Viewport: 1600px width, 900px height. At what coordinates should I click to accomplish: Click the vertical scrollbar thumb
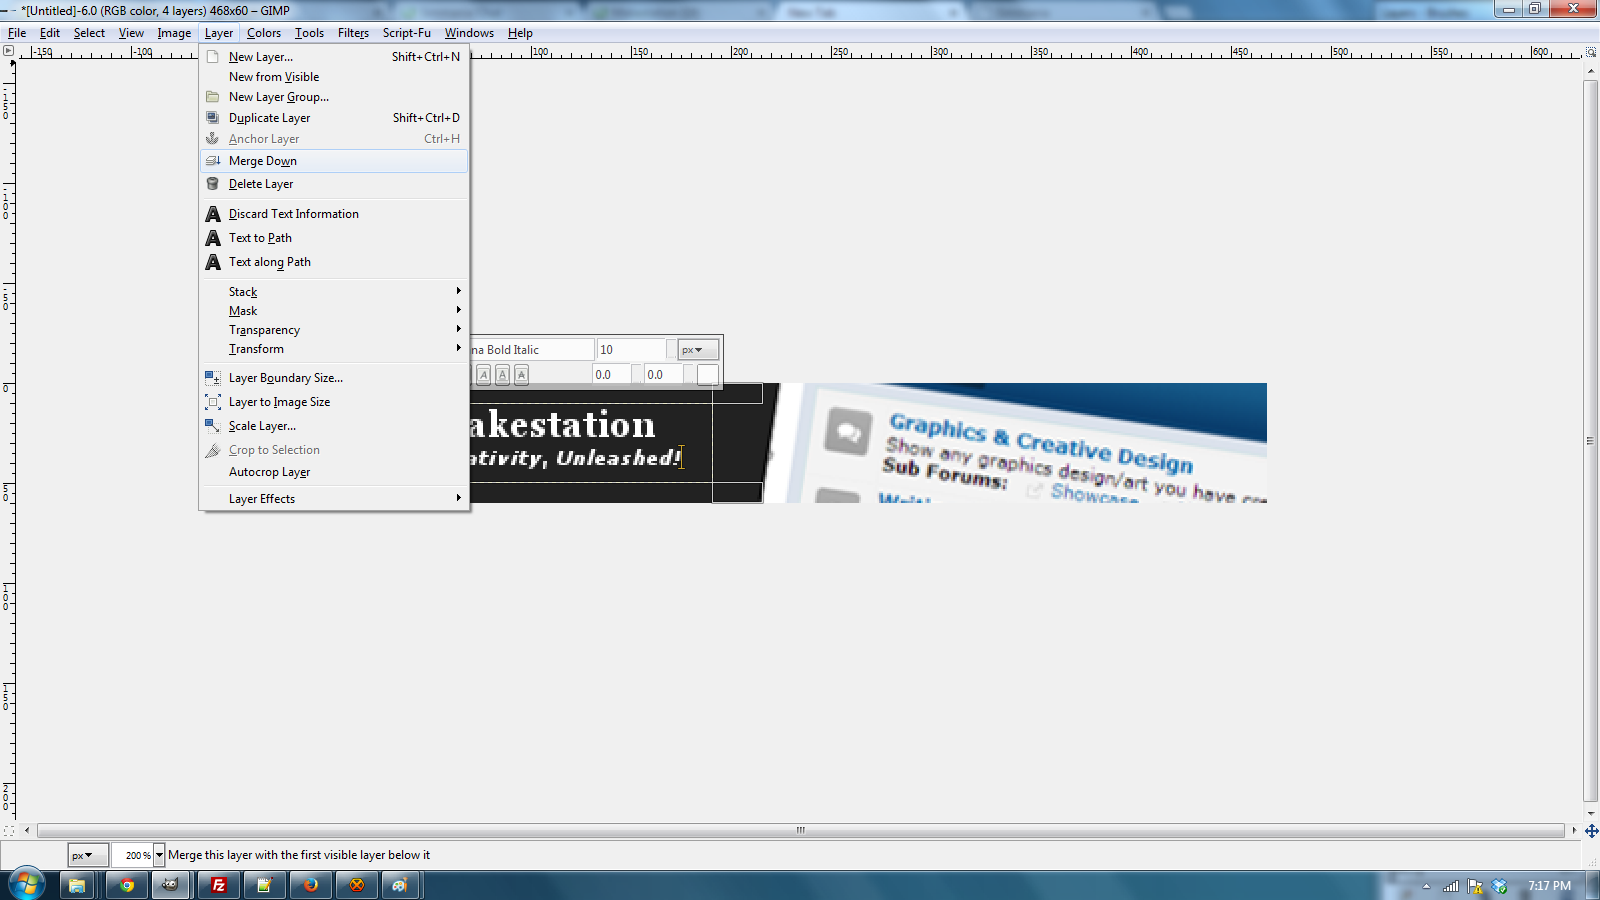1591,441
